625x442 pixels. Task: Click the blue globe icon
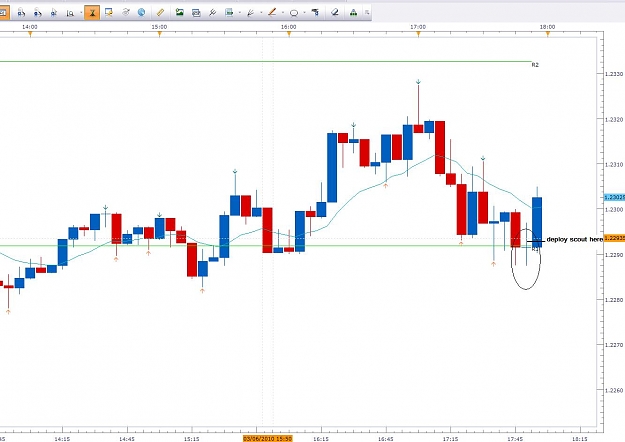click(142, 13)
